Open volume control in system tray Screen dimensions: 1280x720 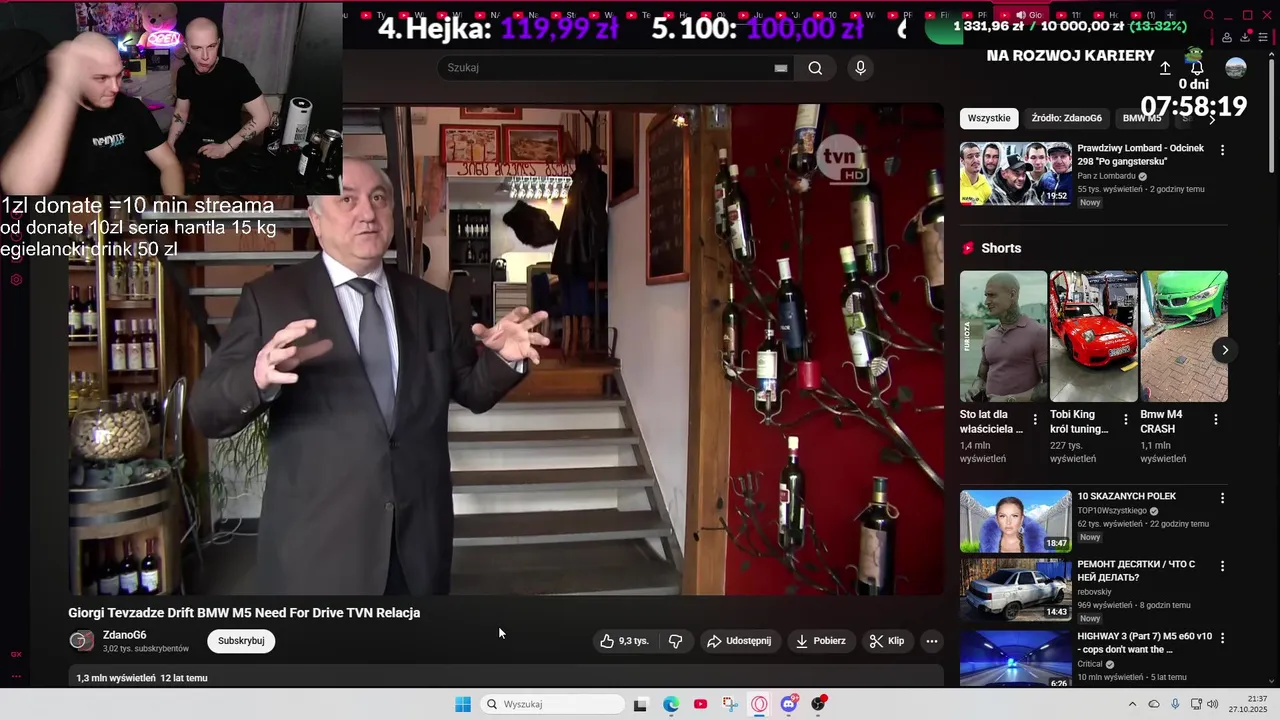(1213, 704)
